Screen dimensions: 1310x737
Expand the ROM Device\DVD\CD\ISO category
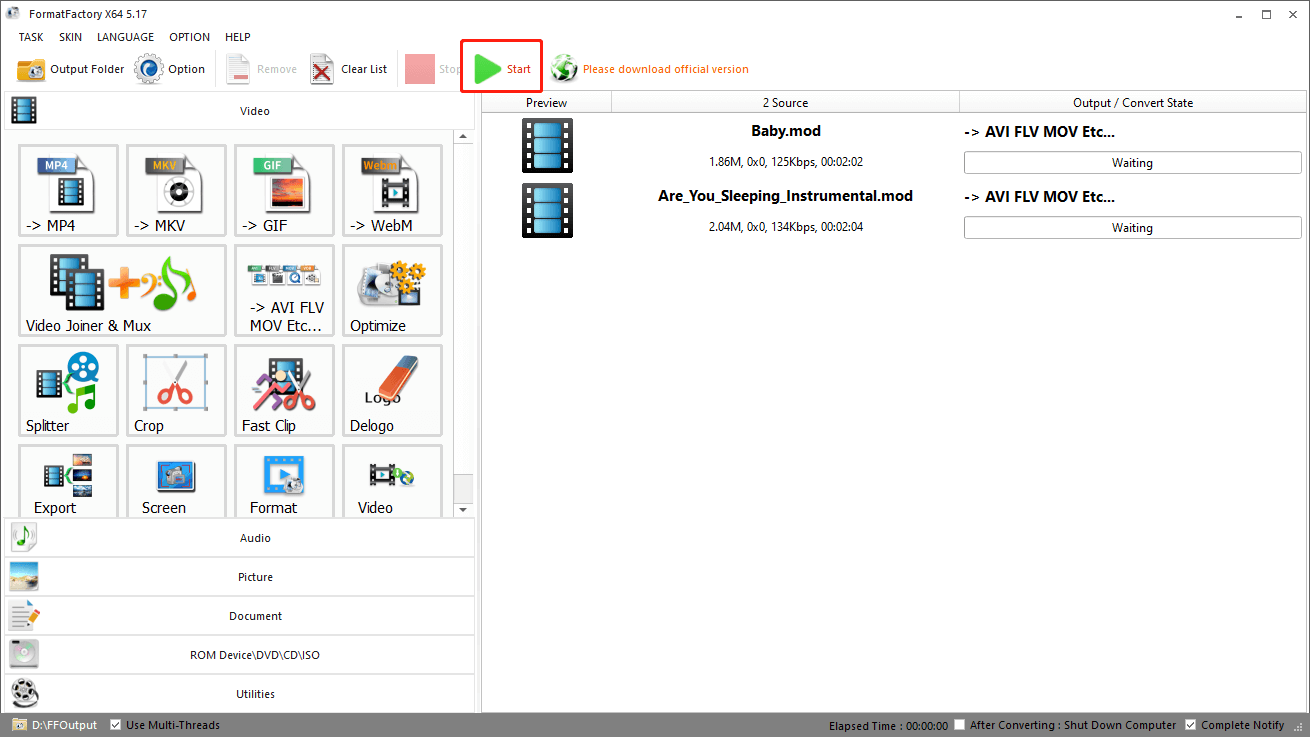point(238,655)
